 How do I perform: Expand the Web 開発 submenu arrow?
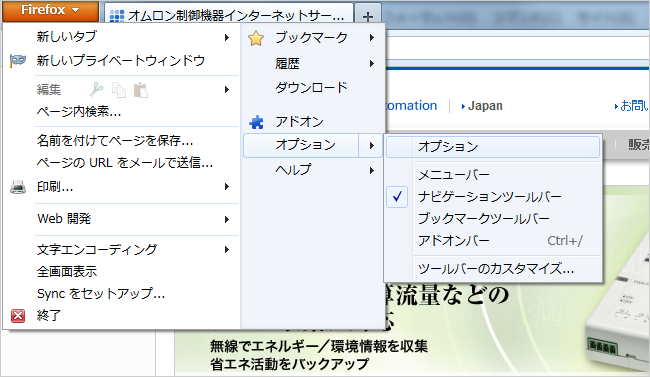[227, 219]
